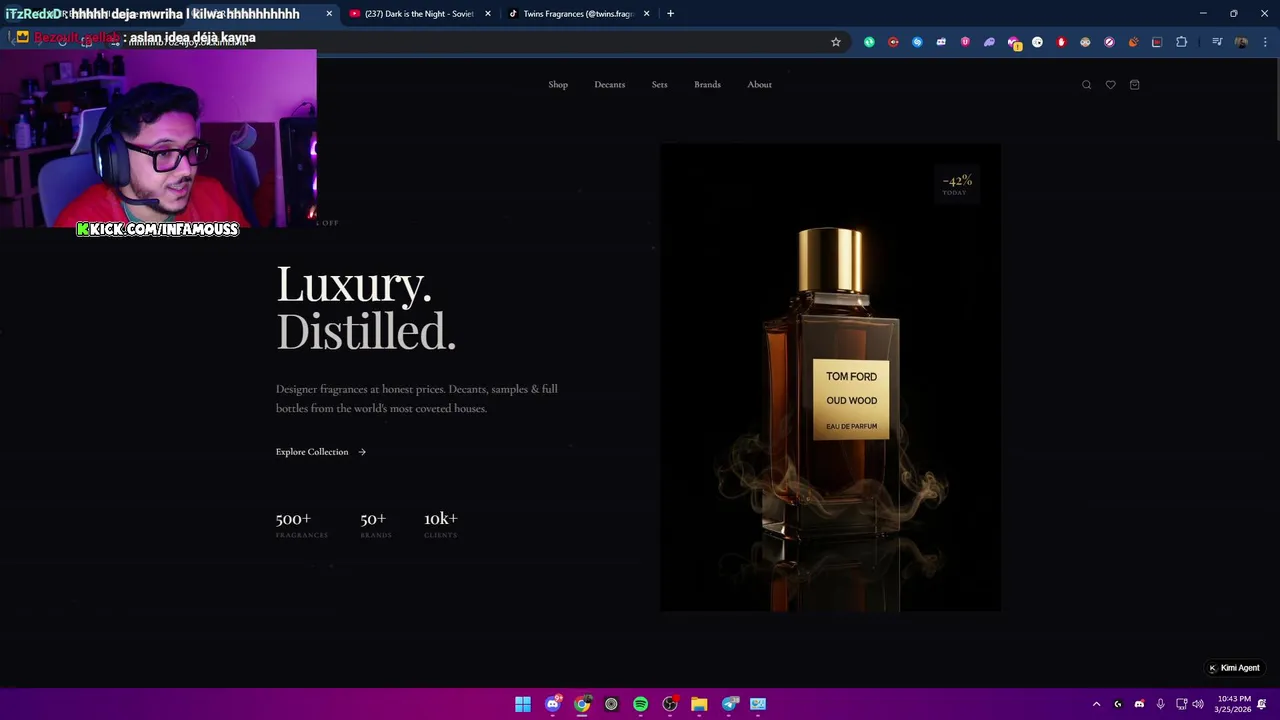Click the blue Shazam extension icon
This screenshot has width=1280, height=720.
[917, 42]
